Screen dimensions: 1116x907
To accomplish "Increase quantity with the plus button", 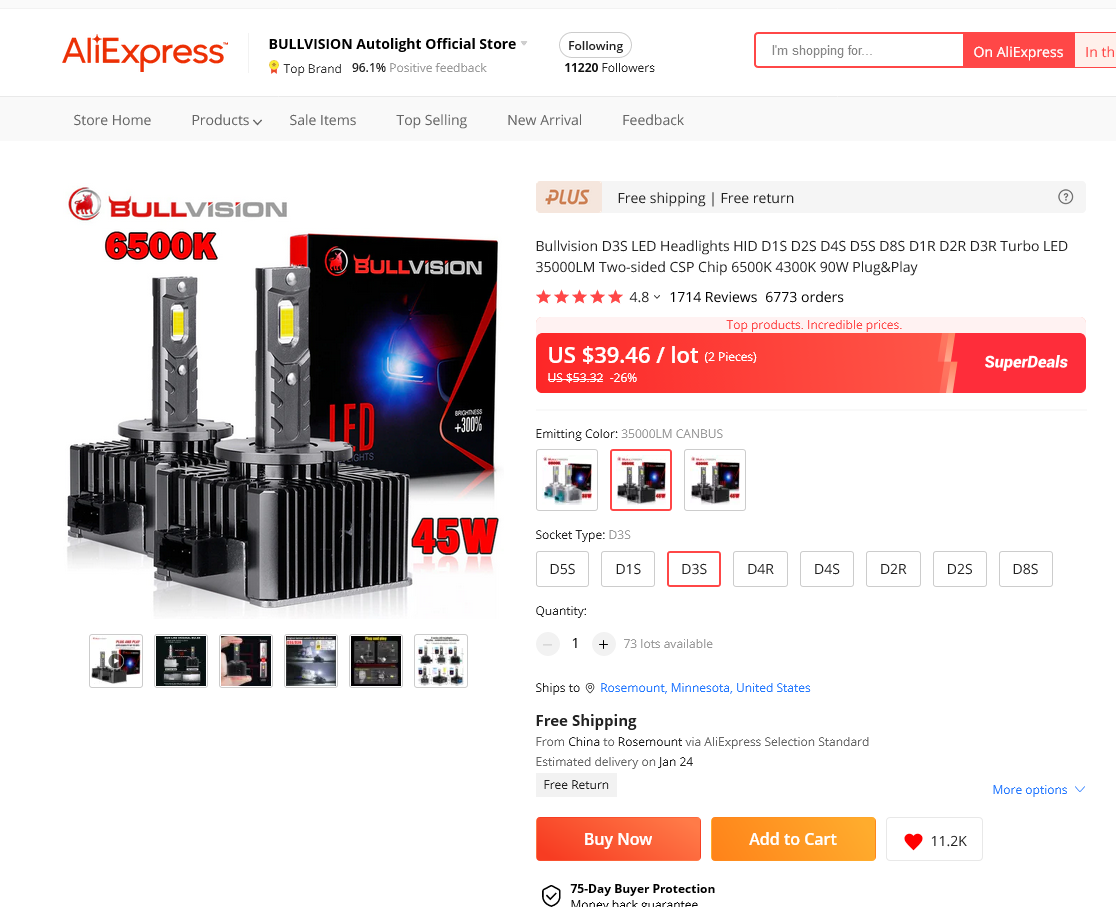I will [x=603, y=644].
